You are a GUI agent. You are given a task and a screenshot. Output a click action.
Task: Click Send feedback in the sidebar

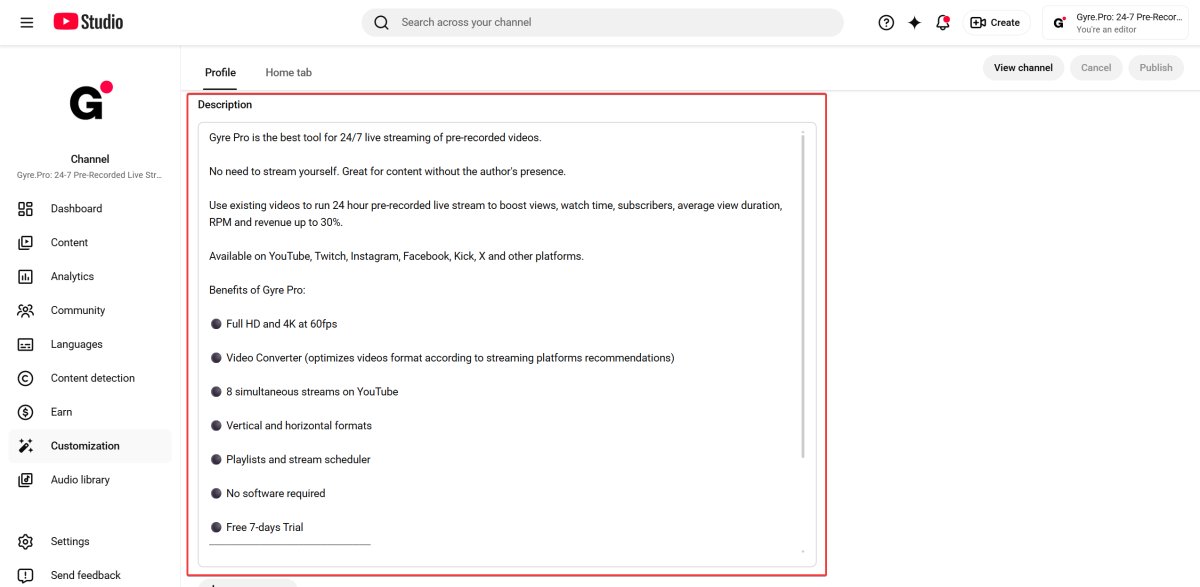click(x=90, y=576)
